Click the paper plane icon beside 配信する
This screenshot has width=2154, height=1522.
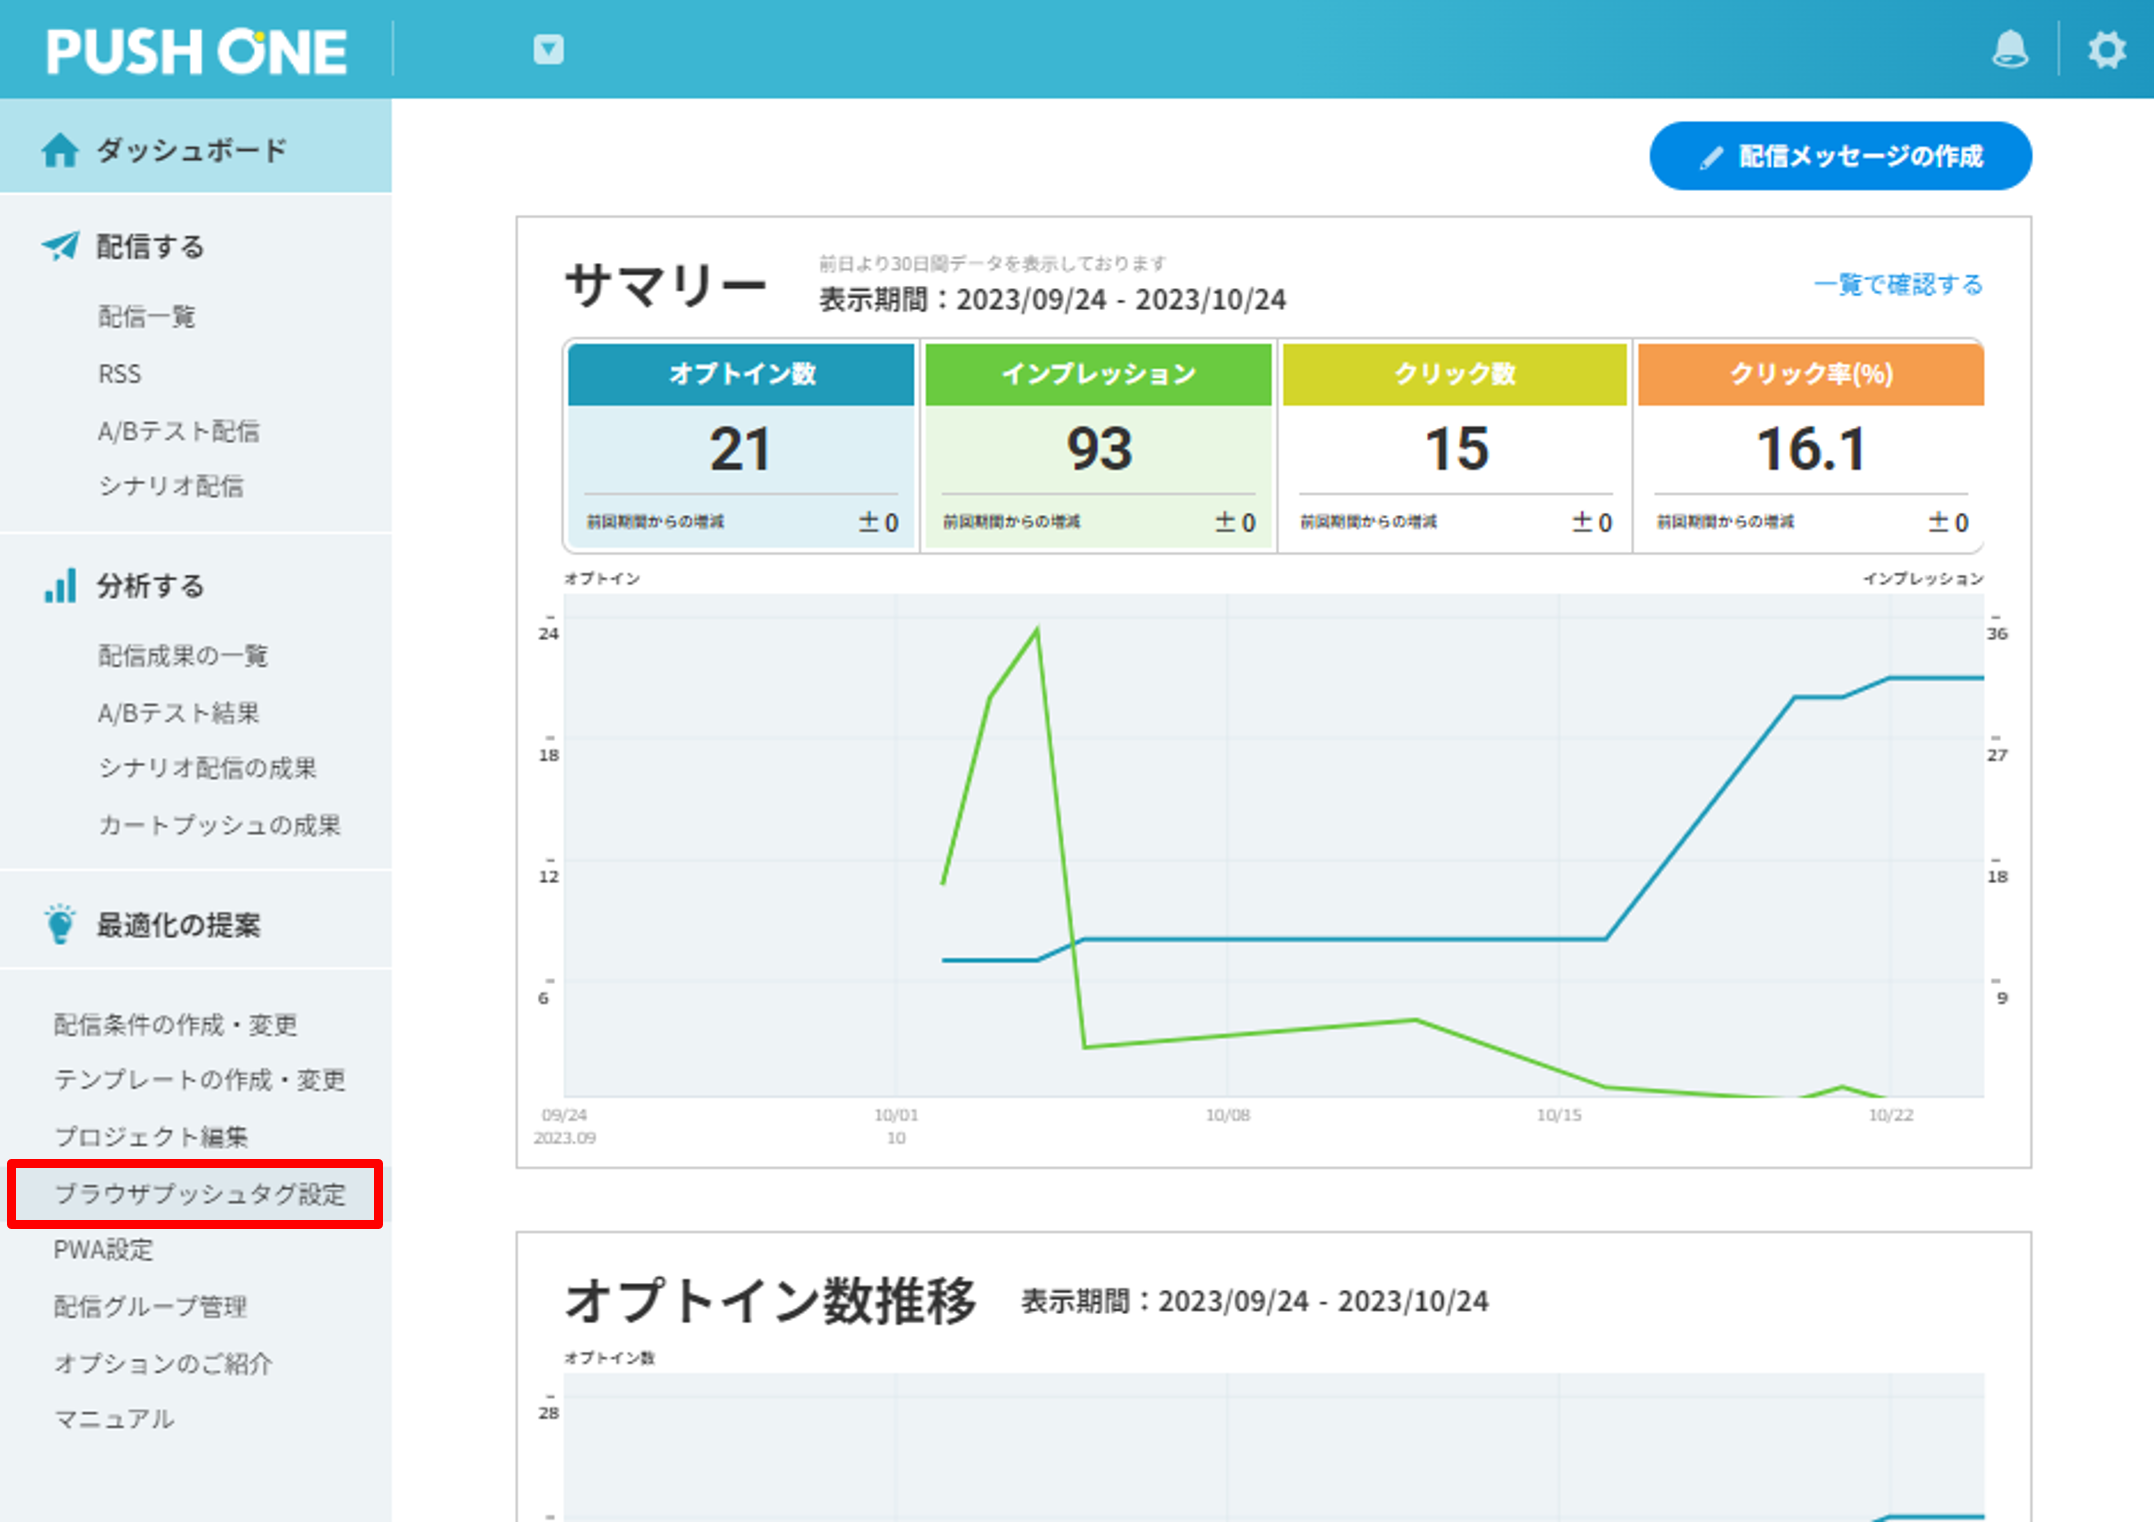pos(60,246)
